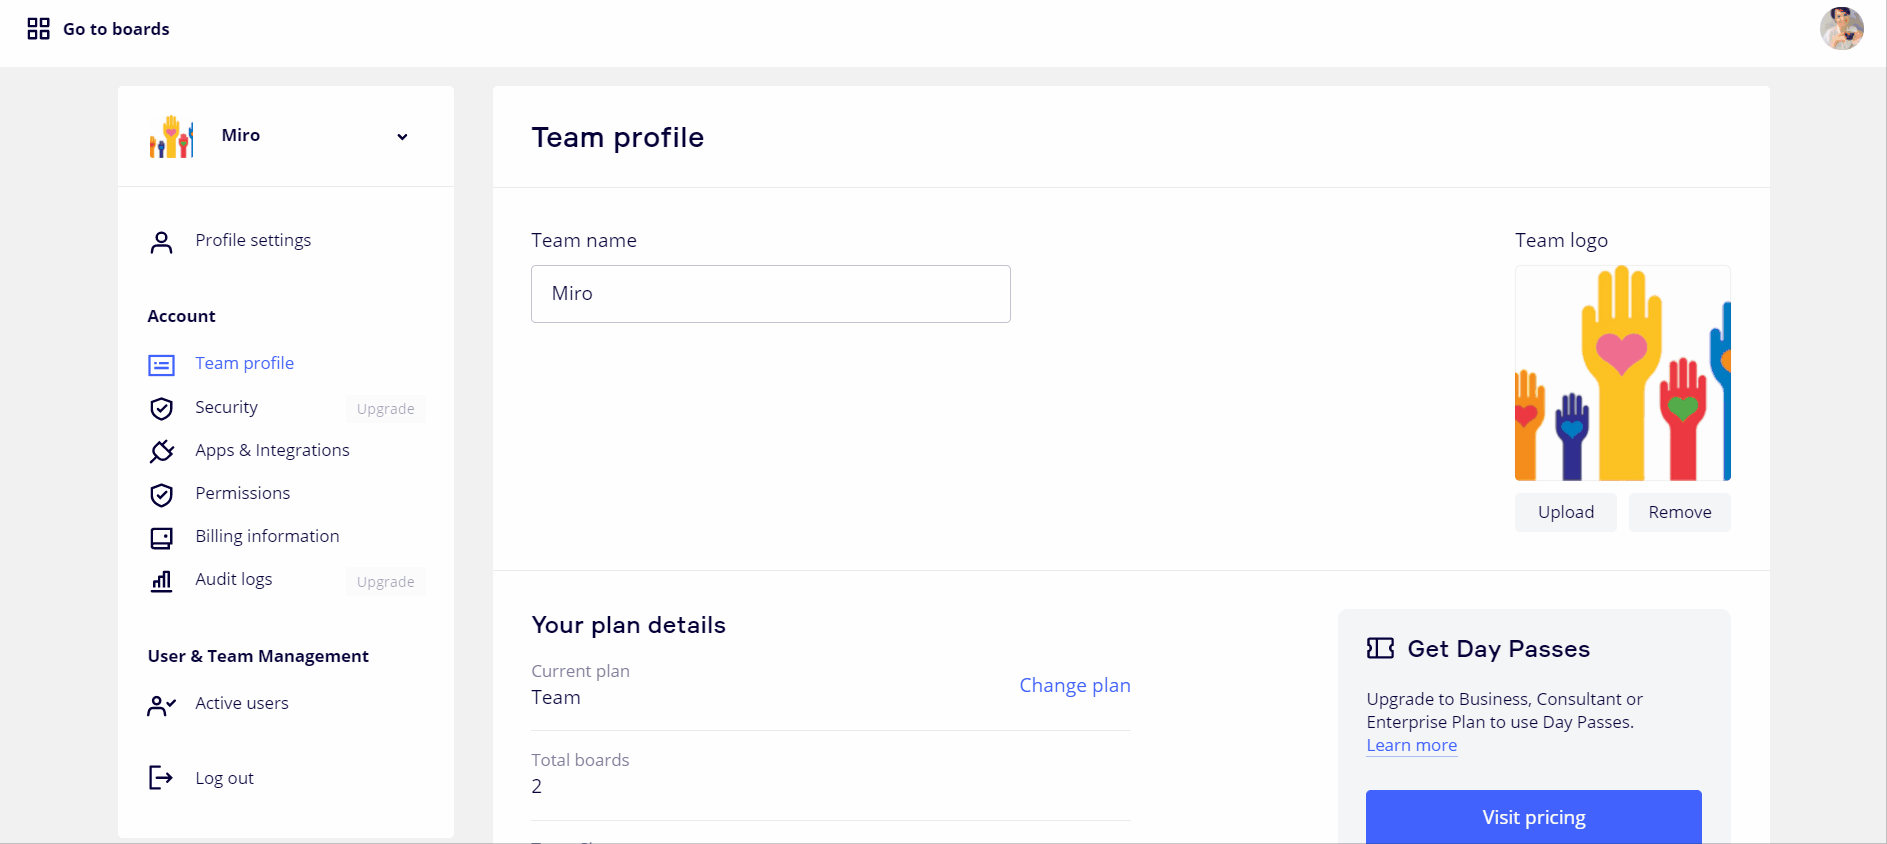
Task: Upload a new team logo
Action: (1565, 512)
